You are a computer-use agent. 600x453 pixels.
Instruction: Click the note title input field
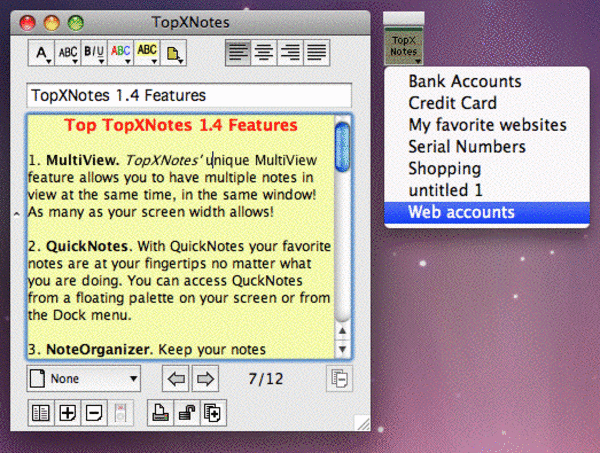(x=189, y=96)
